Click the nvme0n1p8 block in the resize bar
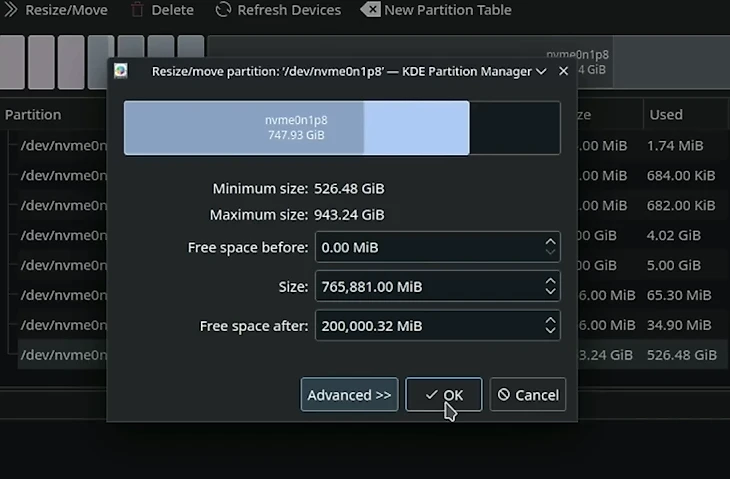 [296, 127]
